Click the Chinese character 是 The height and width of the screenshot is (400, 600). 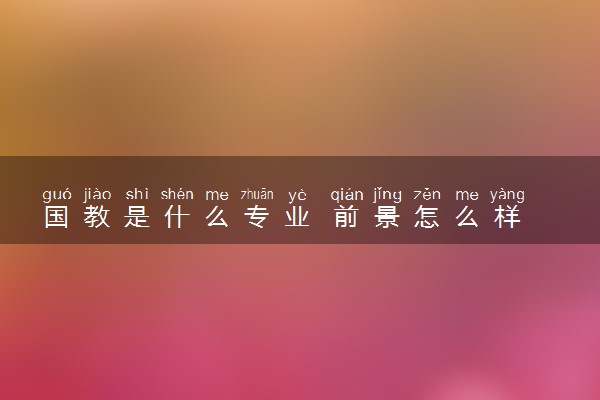[137, 217]
